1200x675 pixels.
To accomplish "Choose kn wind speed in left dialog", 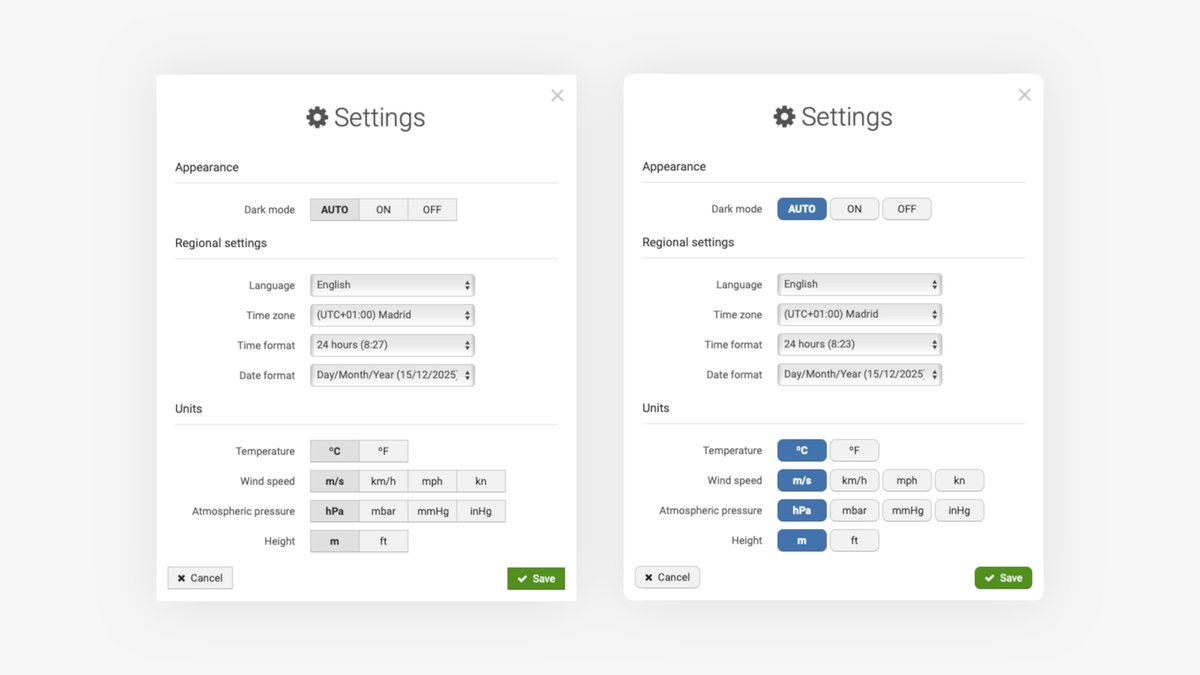I will [x=481, y=481].
